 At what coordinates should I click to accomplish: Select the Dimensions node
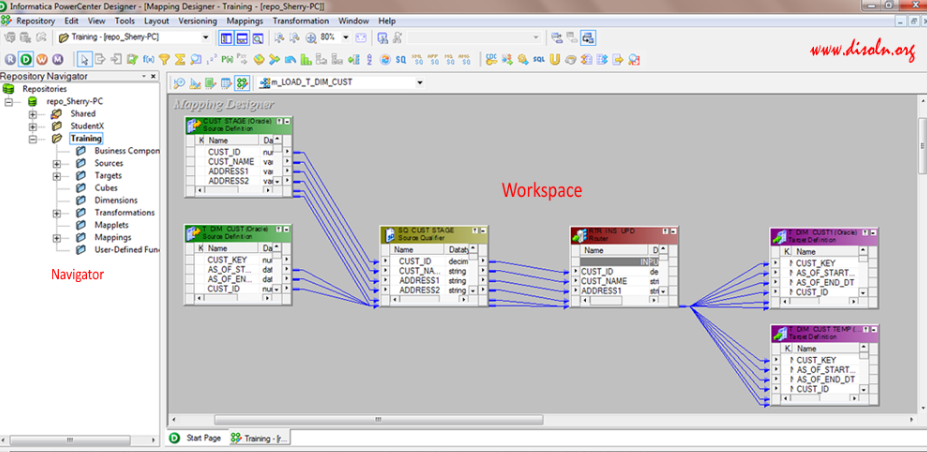tap(116, 200)
